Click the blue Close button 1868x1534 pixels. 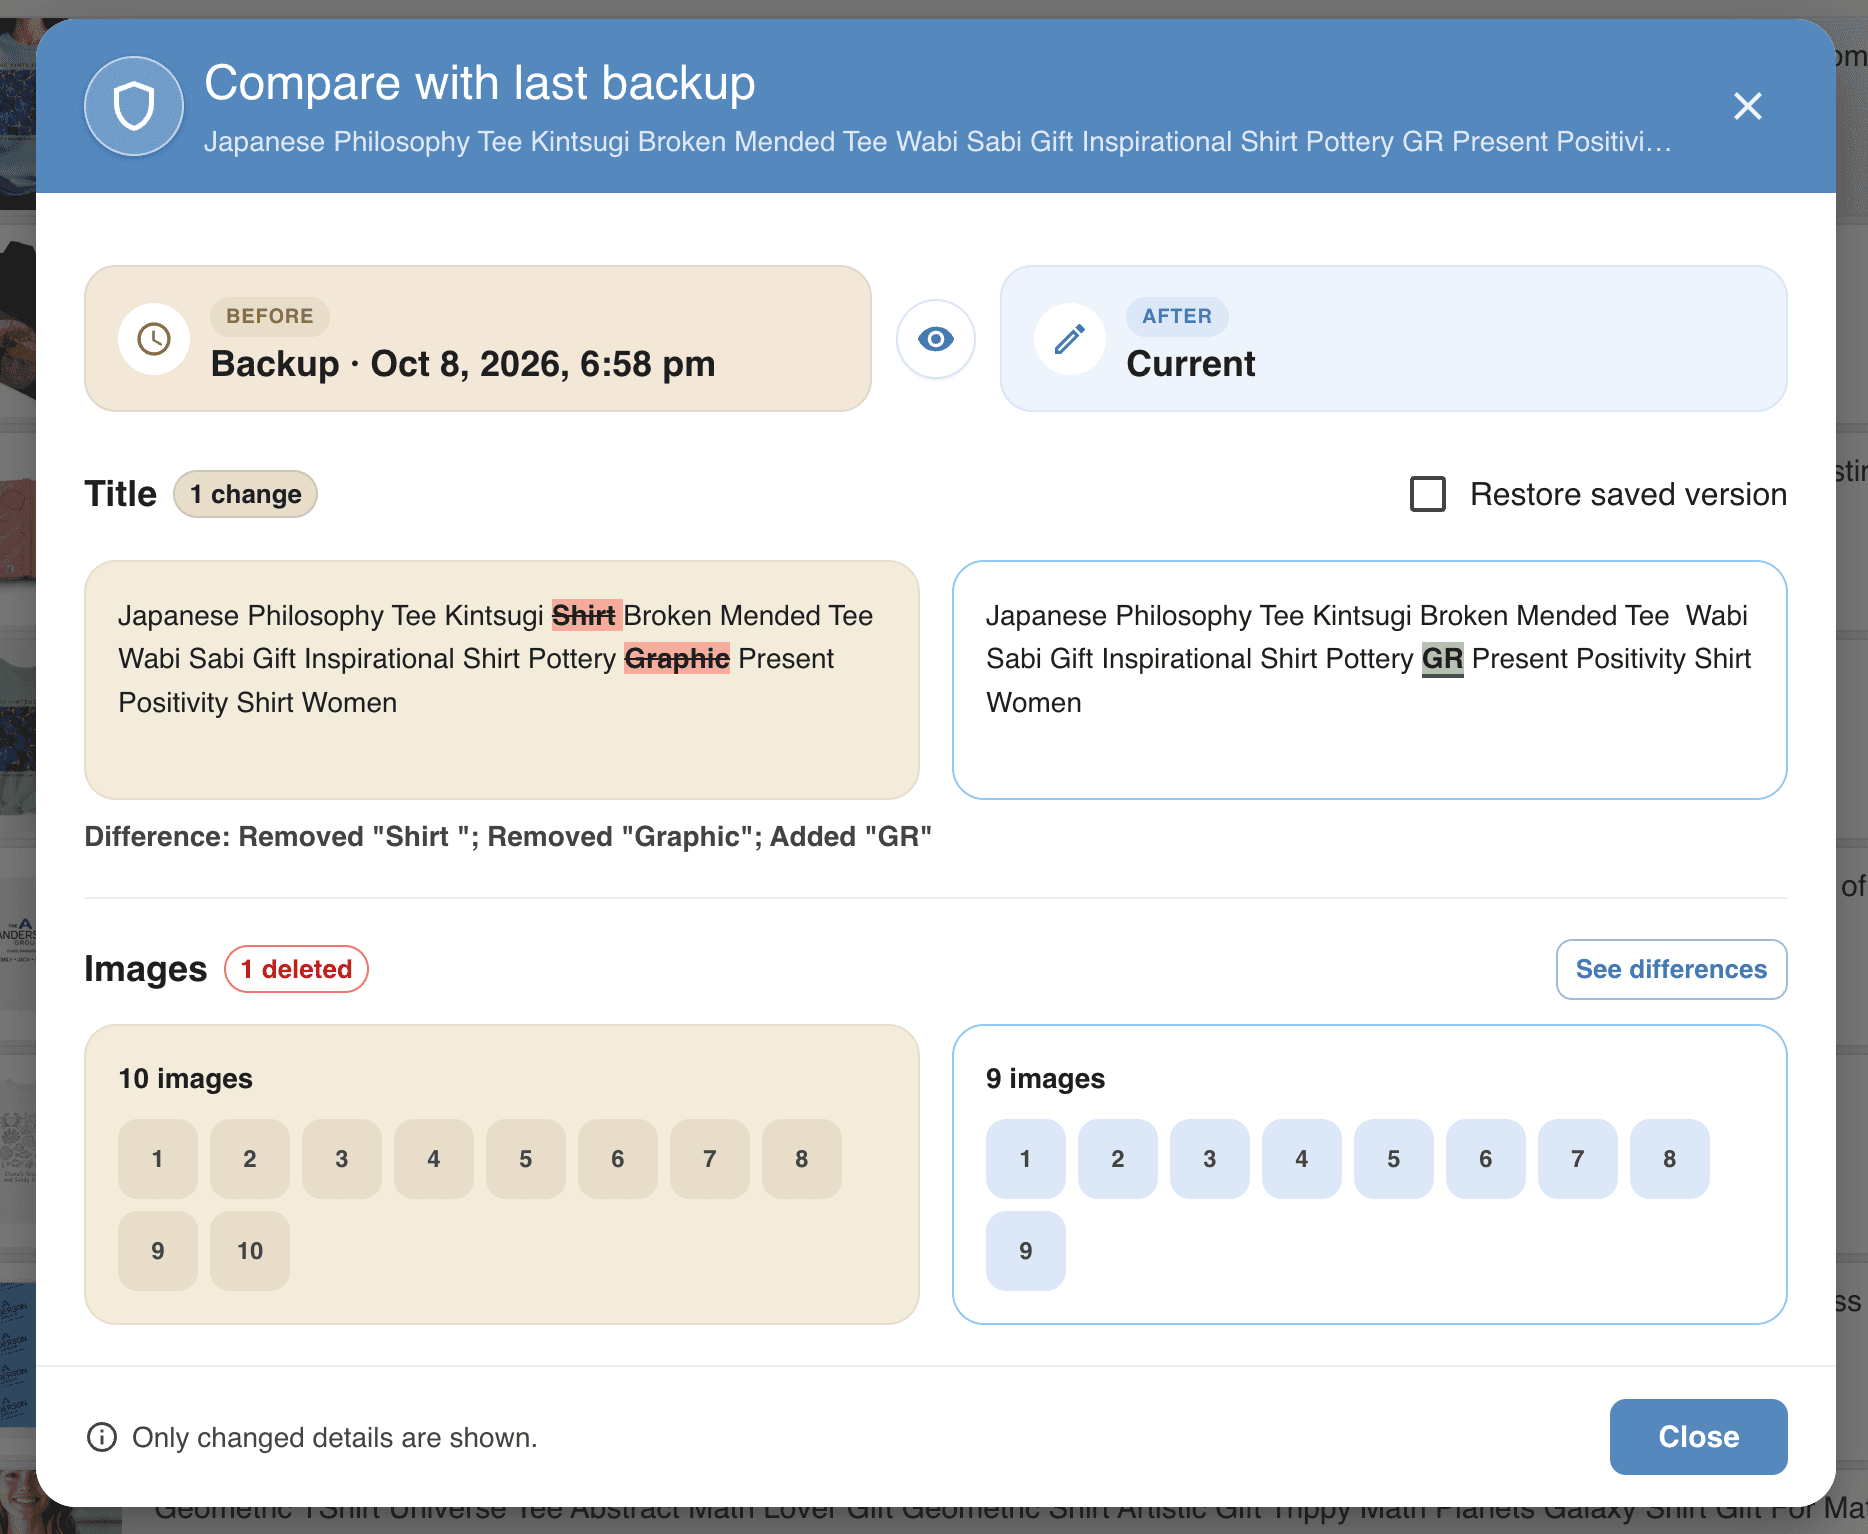pos(1699,1437)
